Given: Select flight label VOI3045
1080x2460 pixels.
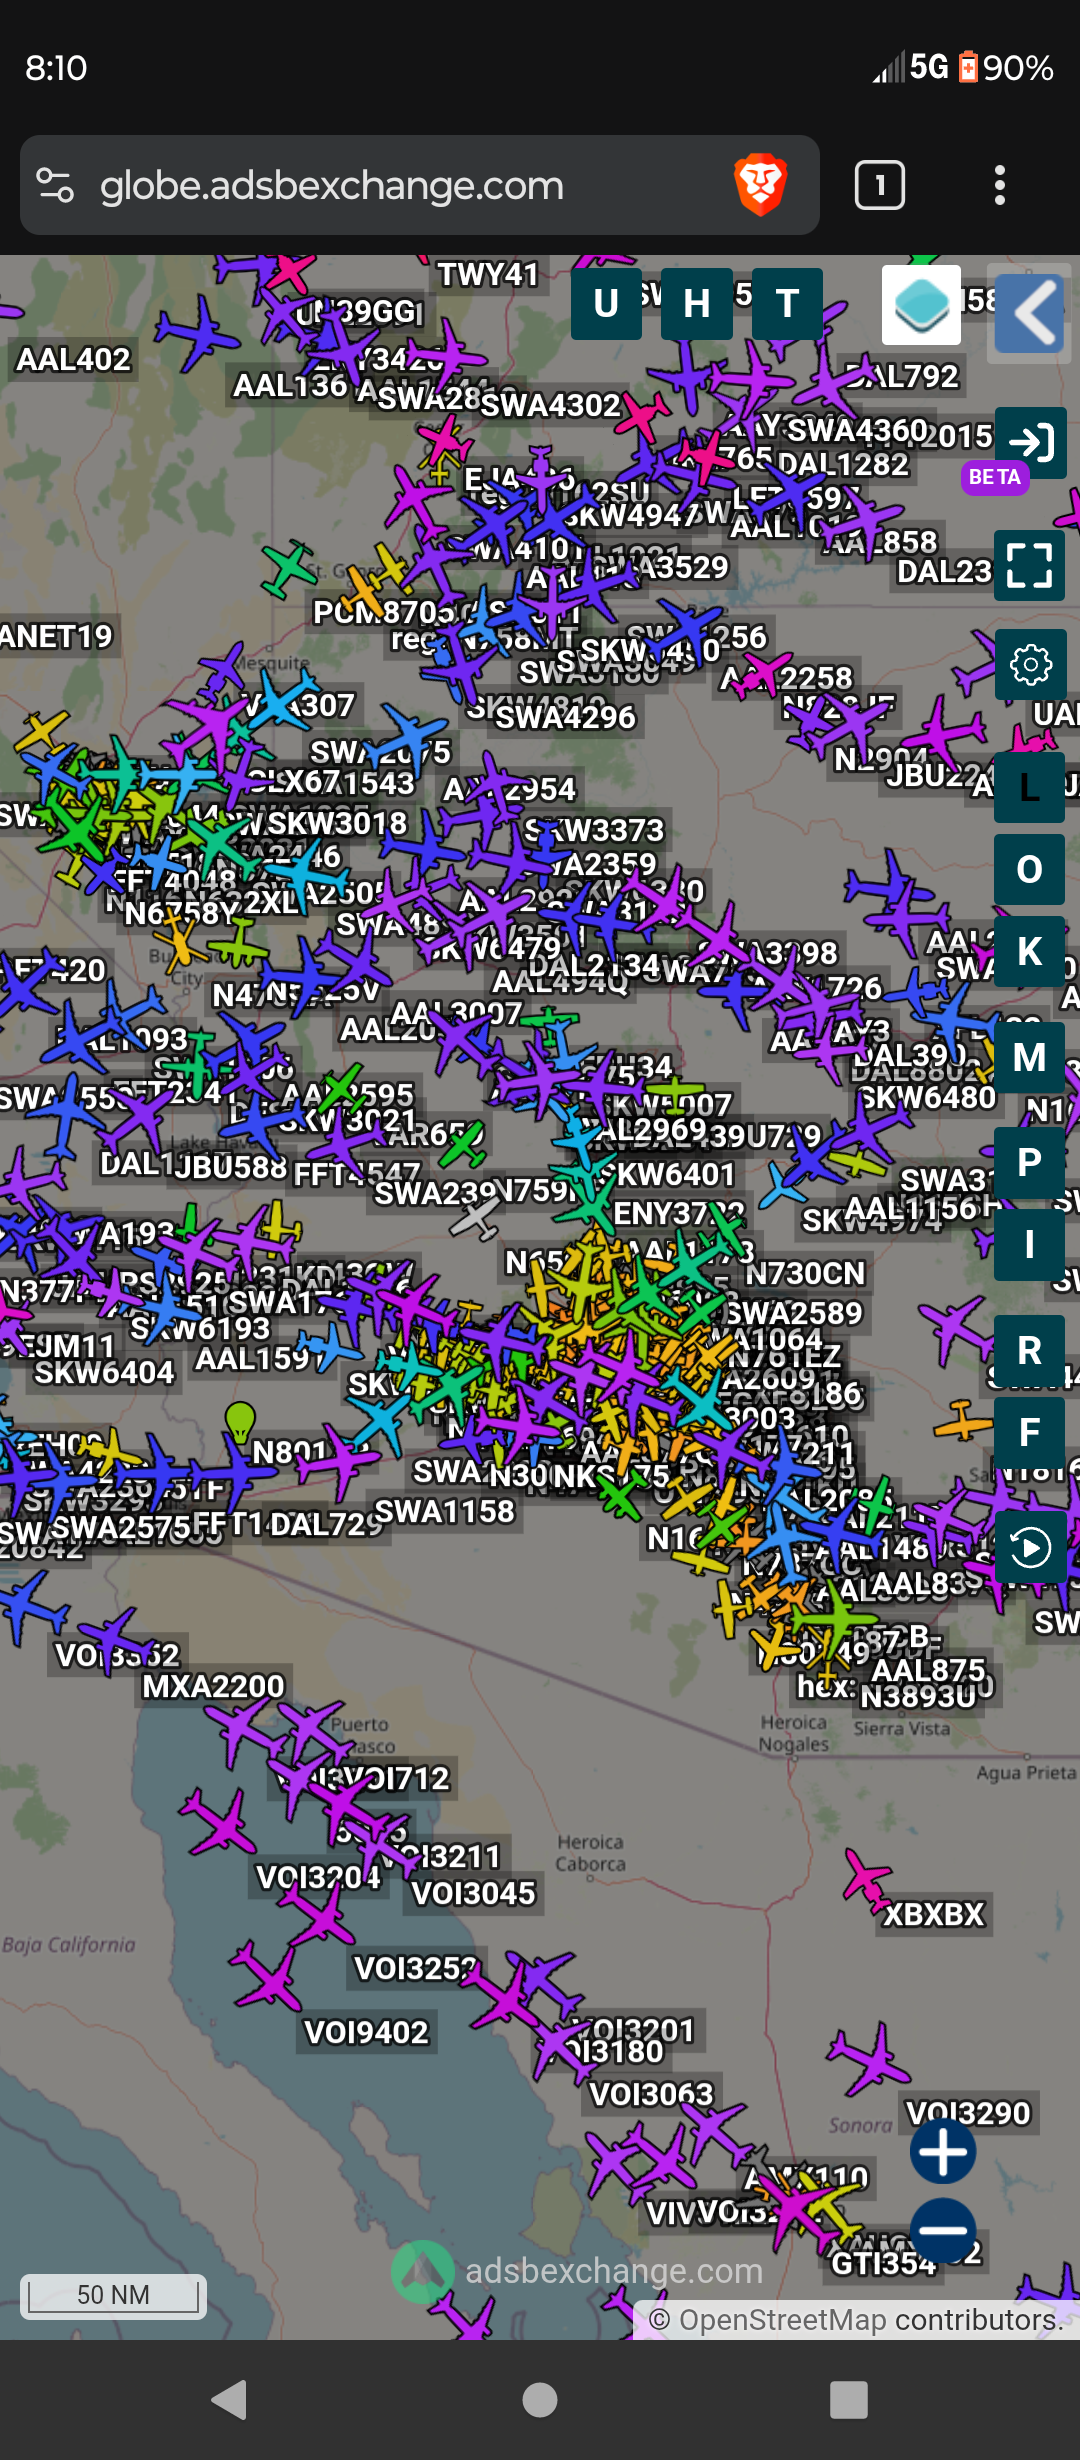Looking at the screenshot, I should point(474,1893).
